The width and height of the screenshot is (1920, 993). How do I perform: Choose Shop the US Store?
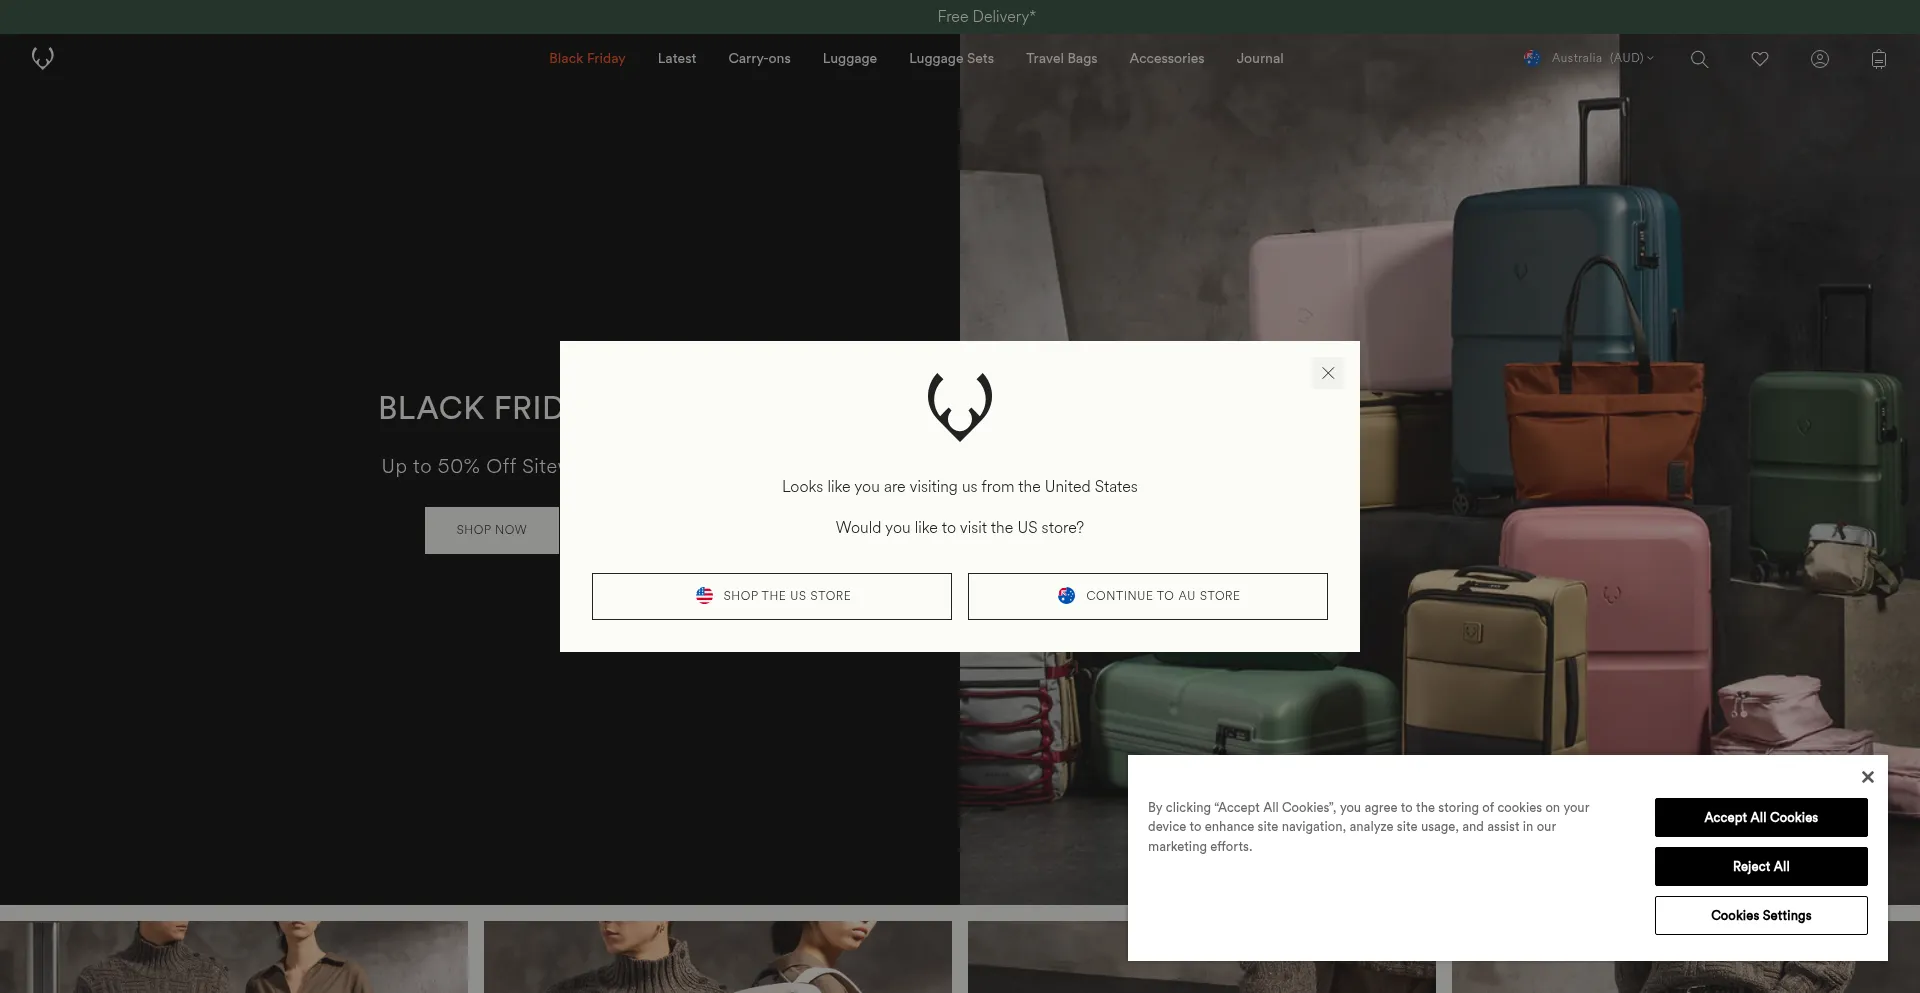pyautogui.click(x=772, y=596)
